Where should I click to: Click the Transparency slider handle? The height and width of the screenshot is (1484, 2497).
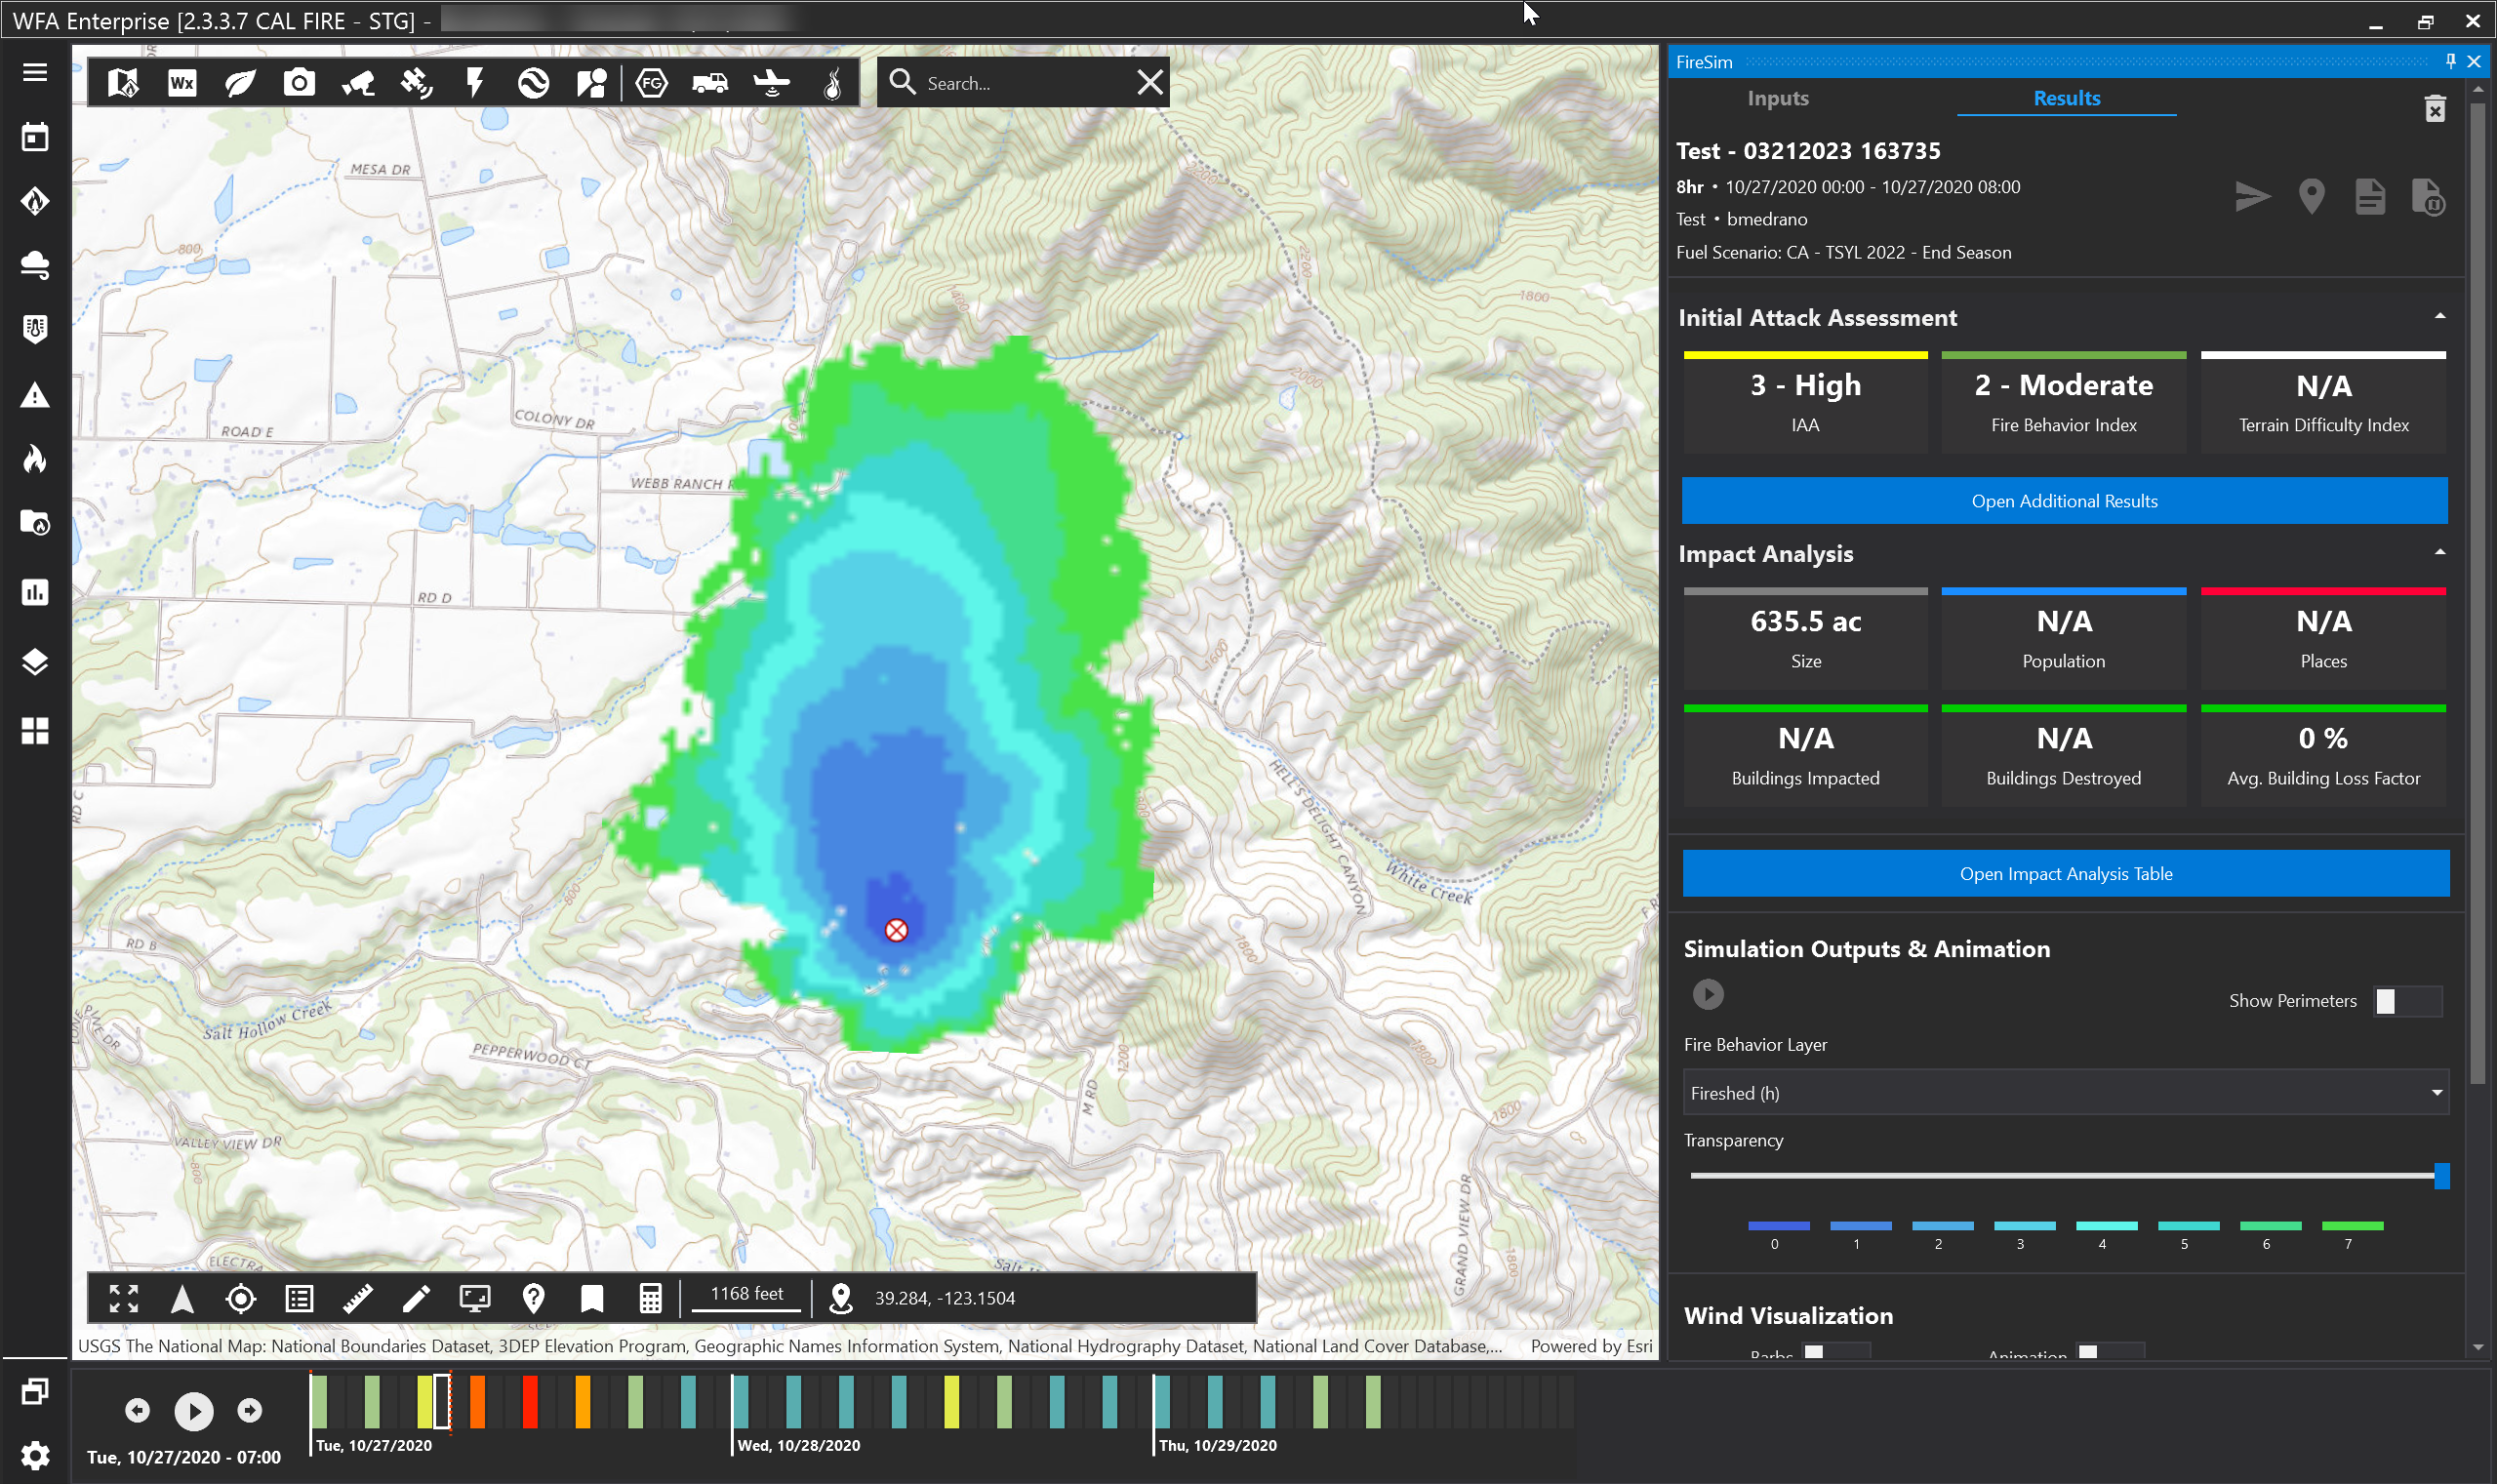(x=2441, y=1176)
